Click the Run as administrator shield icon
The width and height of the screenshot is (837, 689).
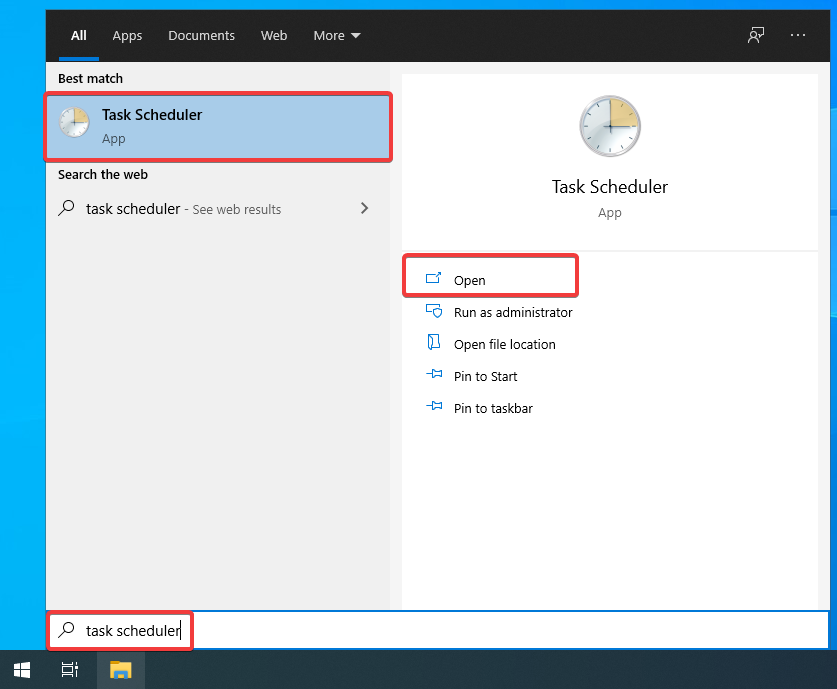tap(433, 311)
